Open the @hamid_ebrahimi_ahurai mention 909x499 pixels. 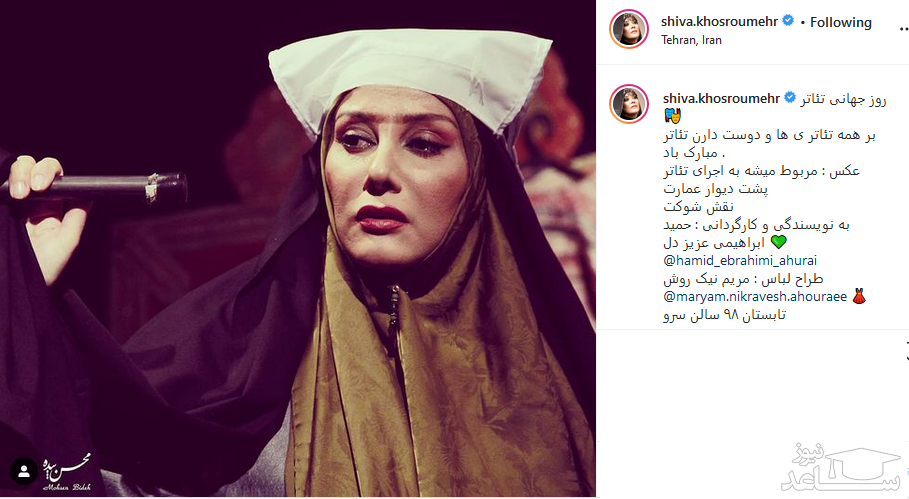click(x=740, y=261)
